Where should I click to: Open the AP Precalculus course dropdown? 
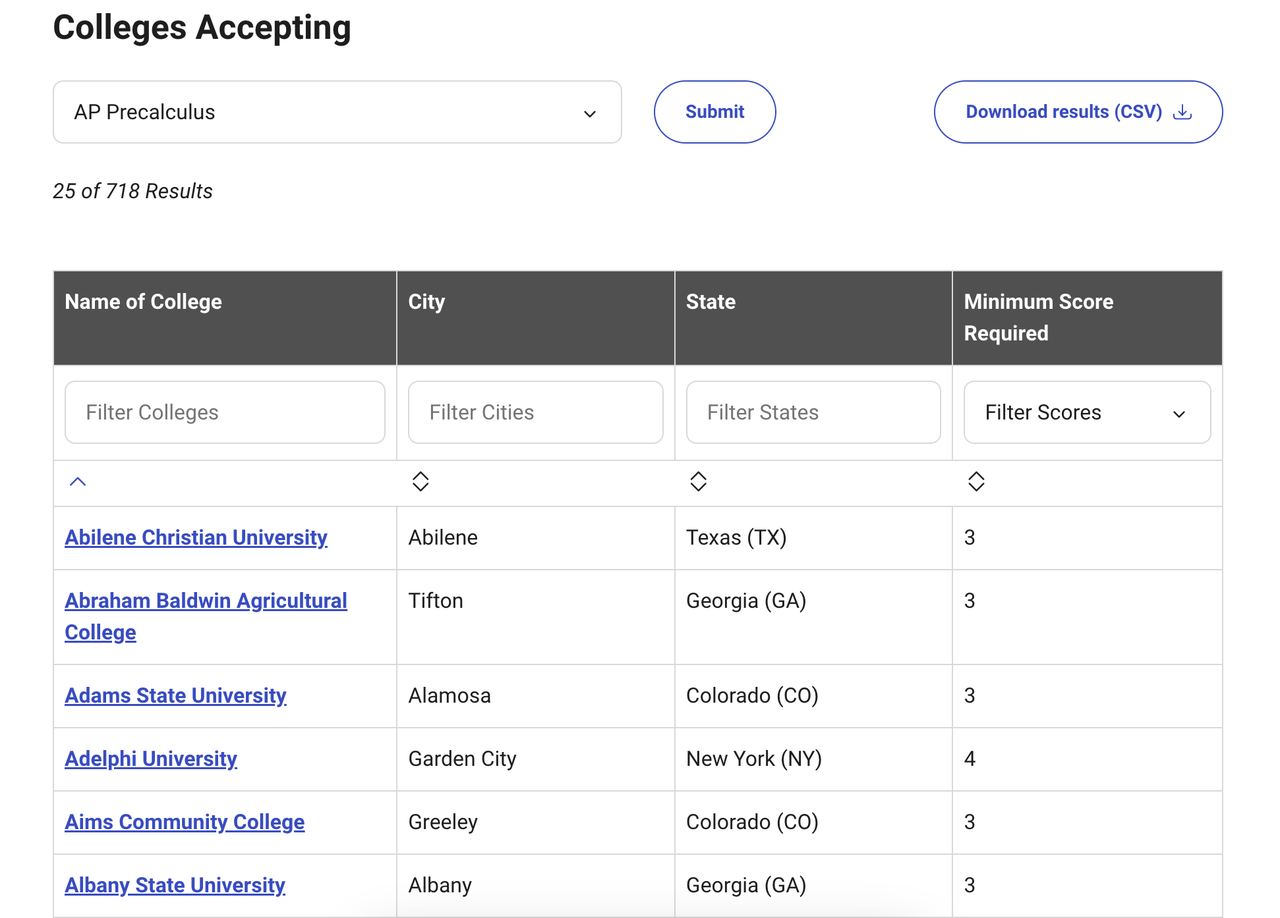pos(337,112)
